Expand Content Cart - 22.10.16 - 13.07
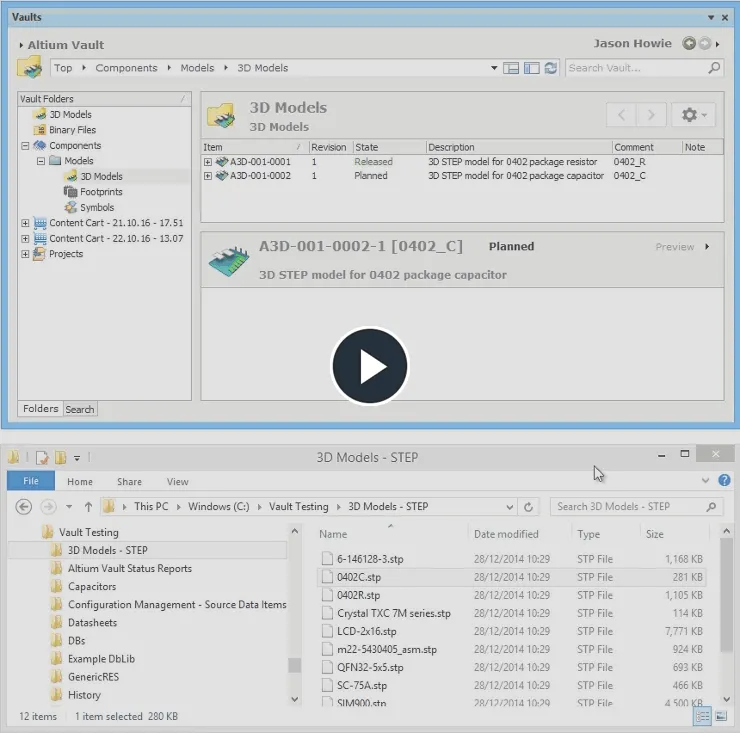This screenshot has height=733, width=740. click(x=25, y=238)
